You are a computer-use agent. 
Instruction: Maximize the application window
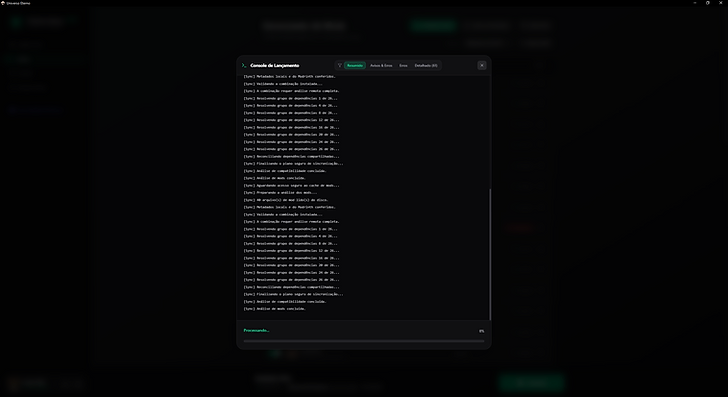[x=708, y=3]
